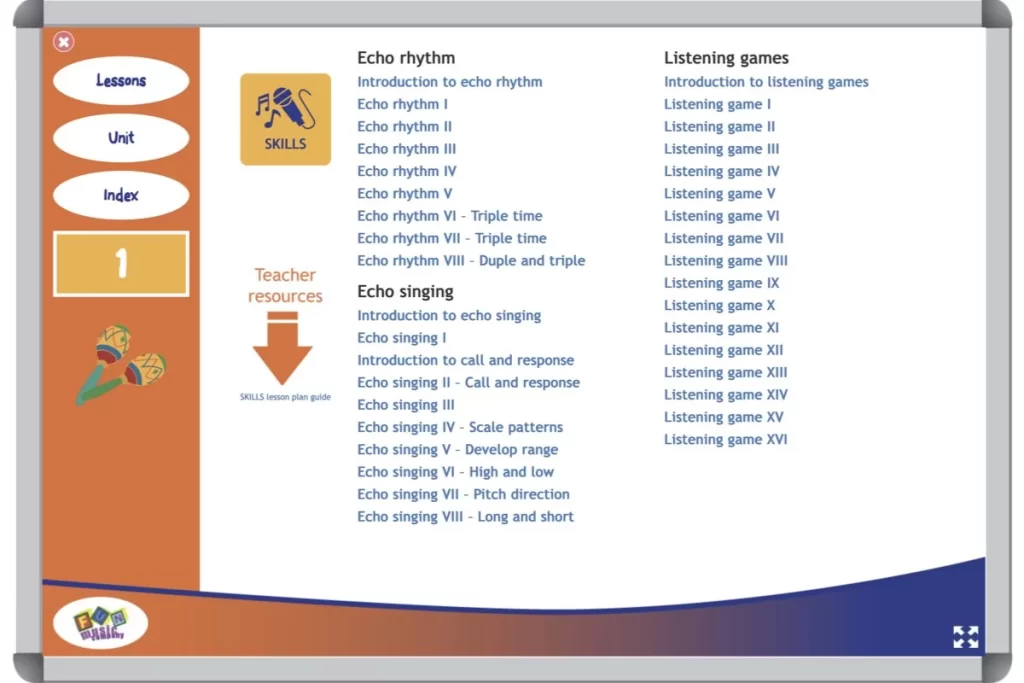Open Listening game XVI
Screen dimensions: 1024x683
click(725, 439)
